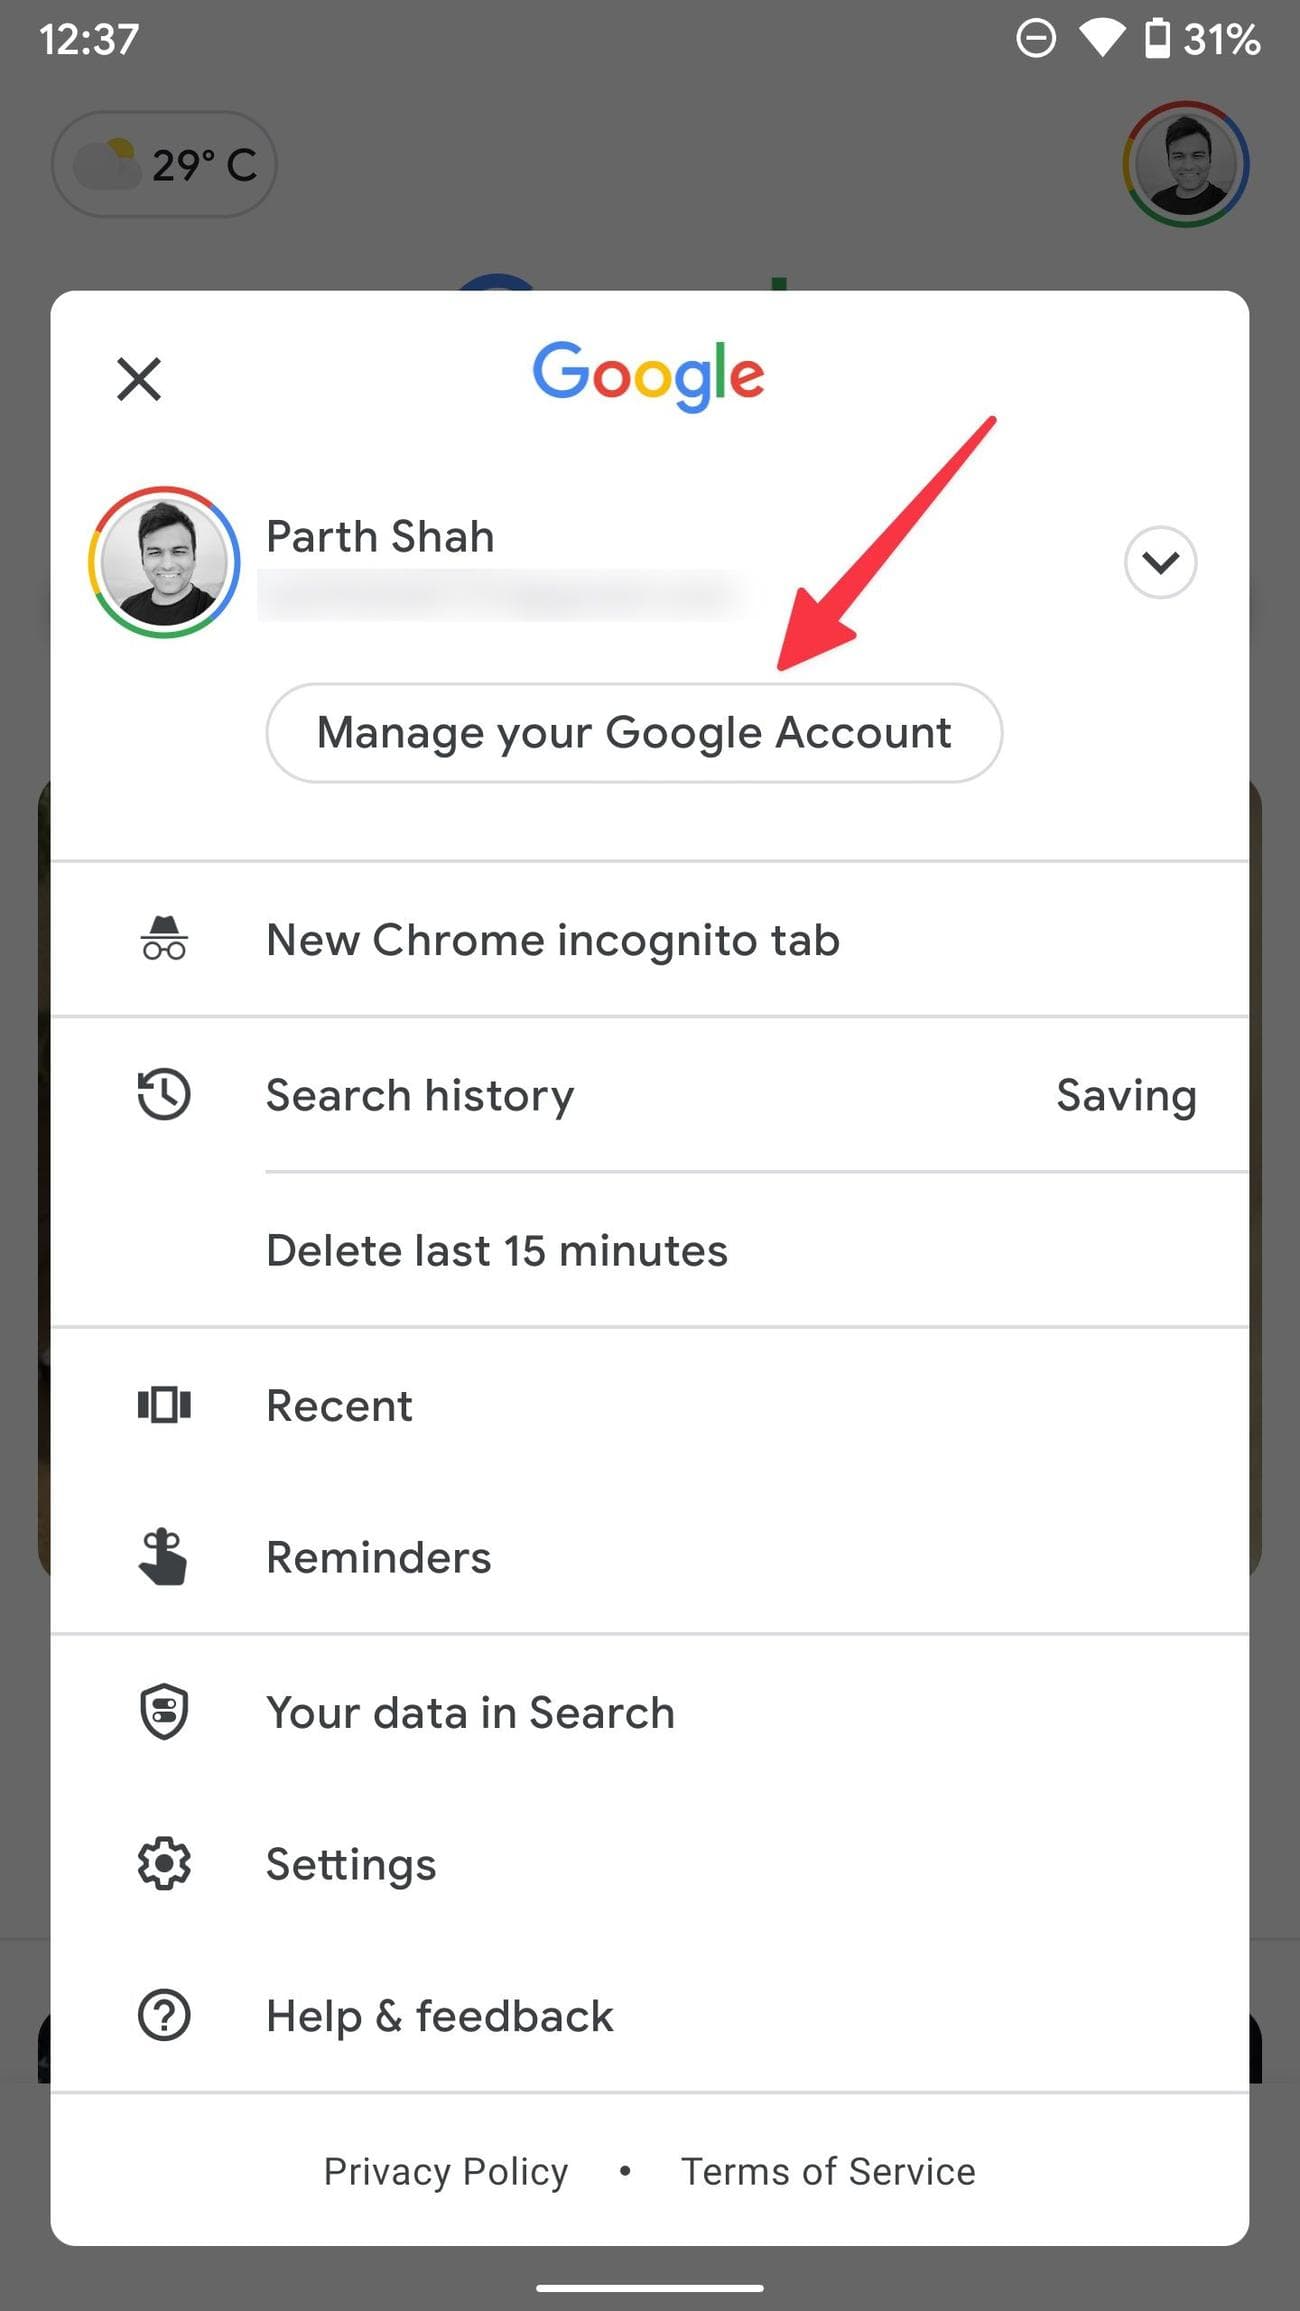The height and width of the screenshot is (2311, 1300).
Task: Click the Settings gear icon
Action: pos(164,1864)
